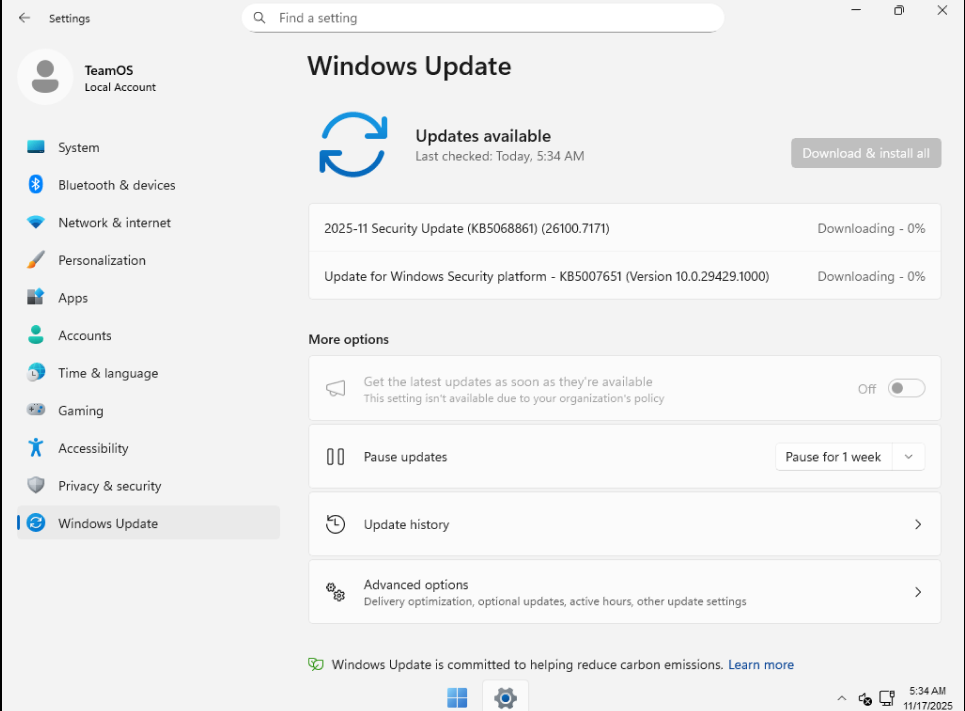Screen dimensions: 965x711
Task: Navigate to Accounts settings
Action: pos(148,335)
